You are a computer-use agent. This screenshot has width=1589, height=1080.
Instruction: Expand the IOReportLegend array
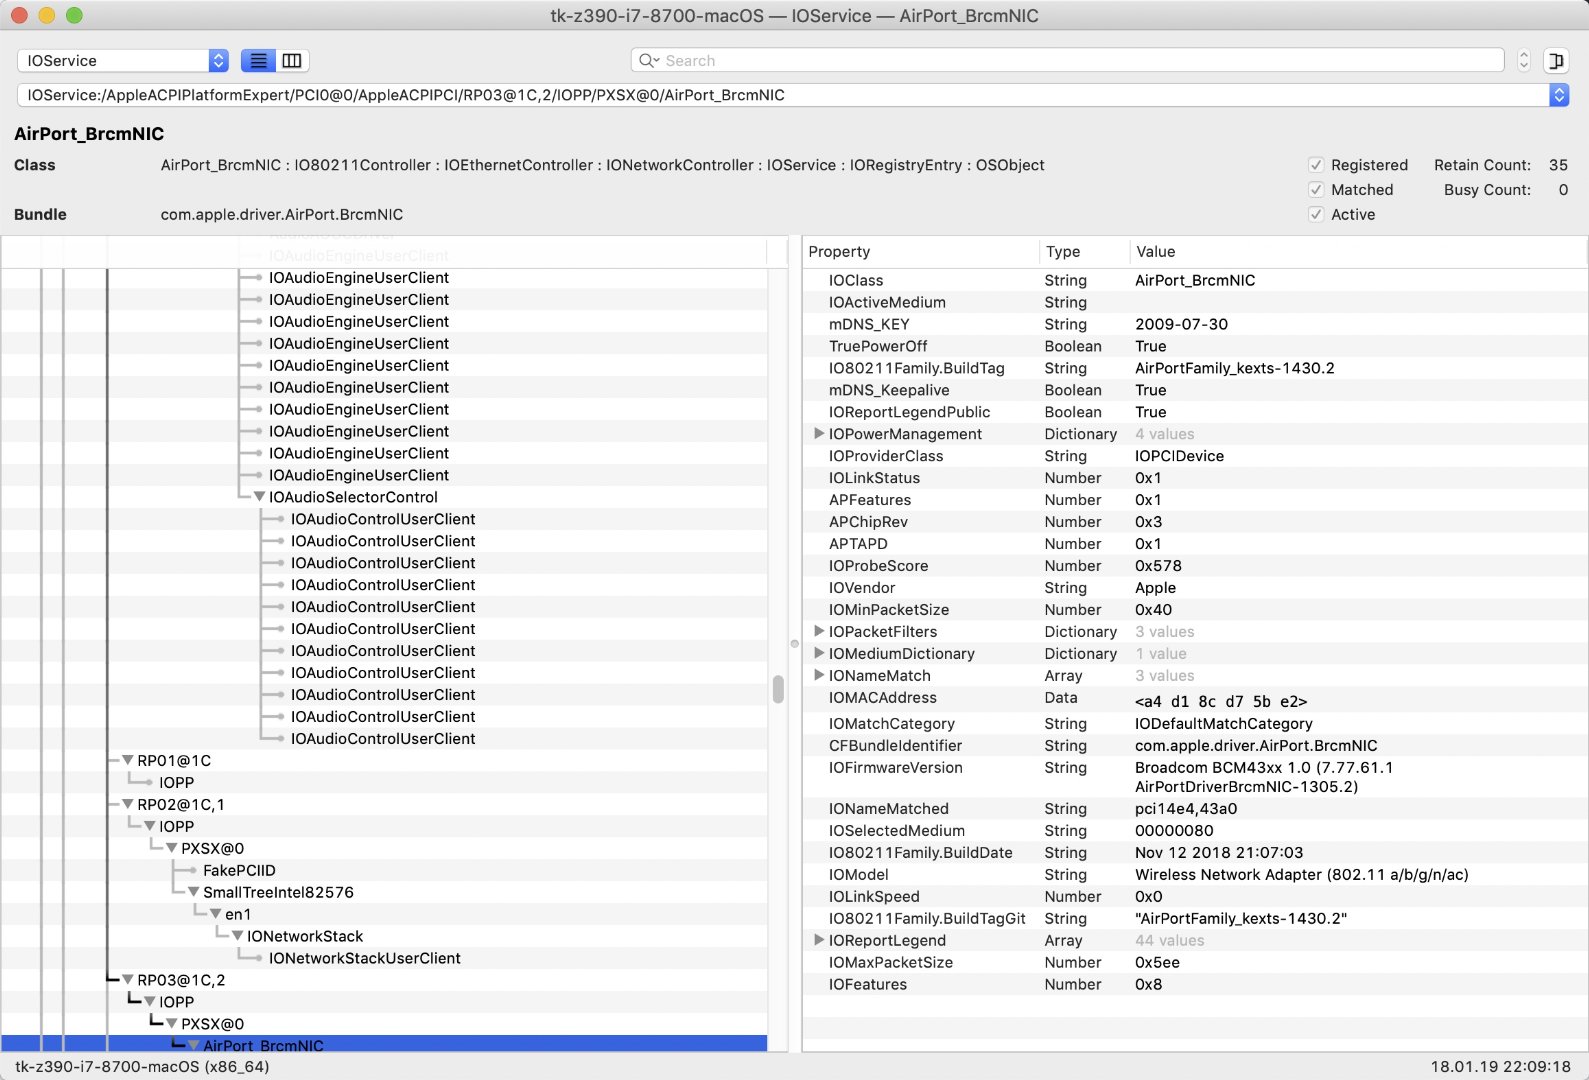[x=819, y=941]
